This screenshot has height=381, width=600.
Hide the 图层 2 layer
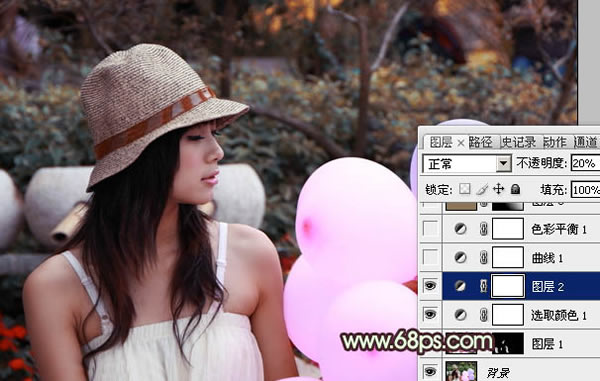tap(430, 286)
